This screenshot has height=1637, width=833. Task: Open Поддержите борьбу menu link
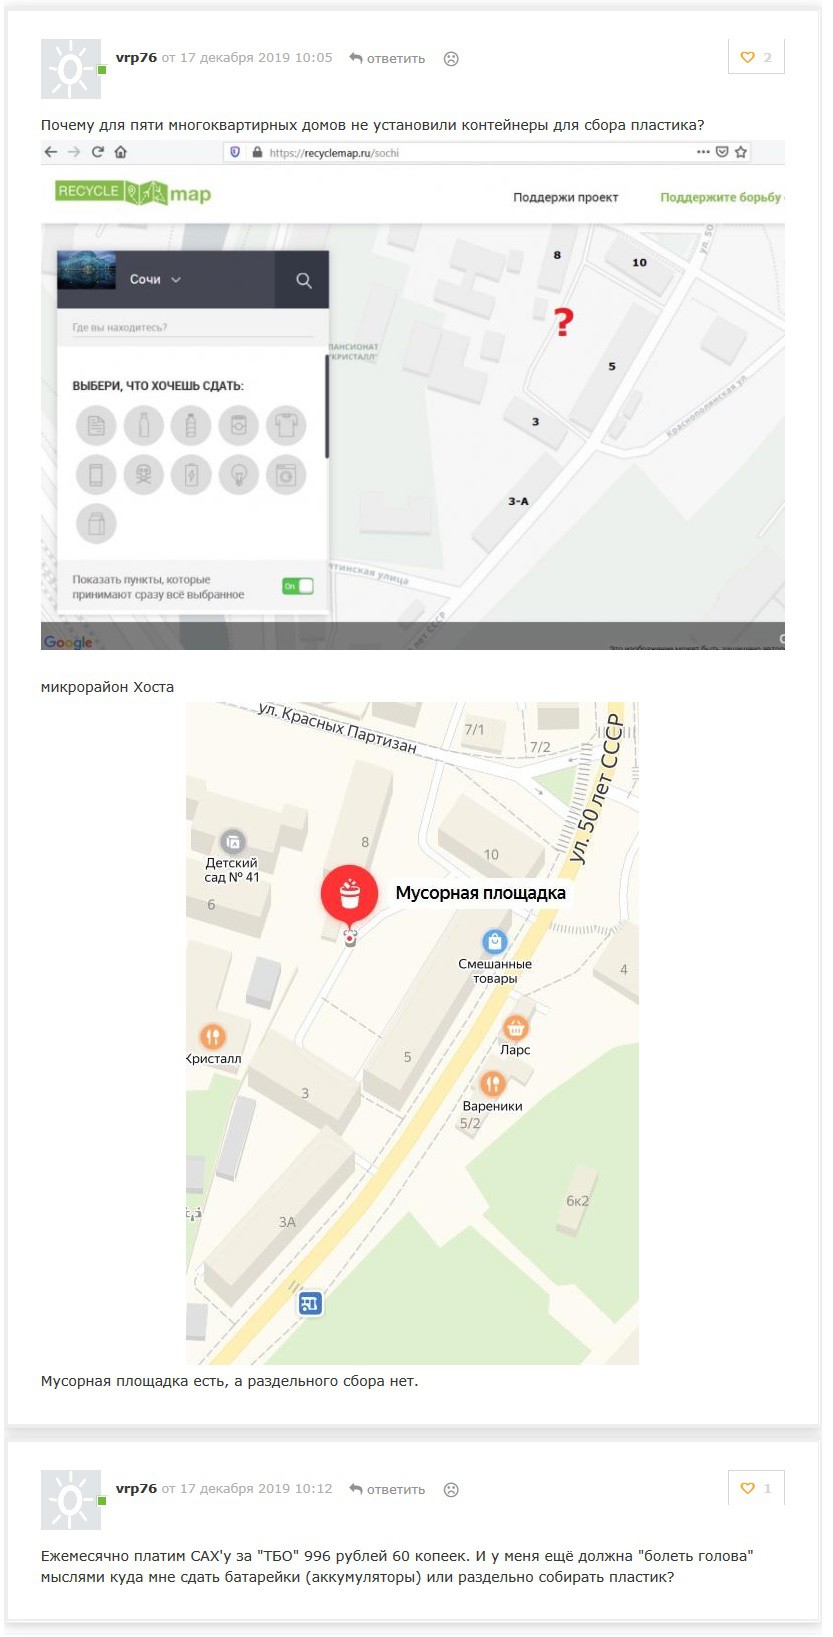[x=721, y=197]
